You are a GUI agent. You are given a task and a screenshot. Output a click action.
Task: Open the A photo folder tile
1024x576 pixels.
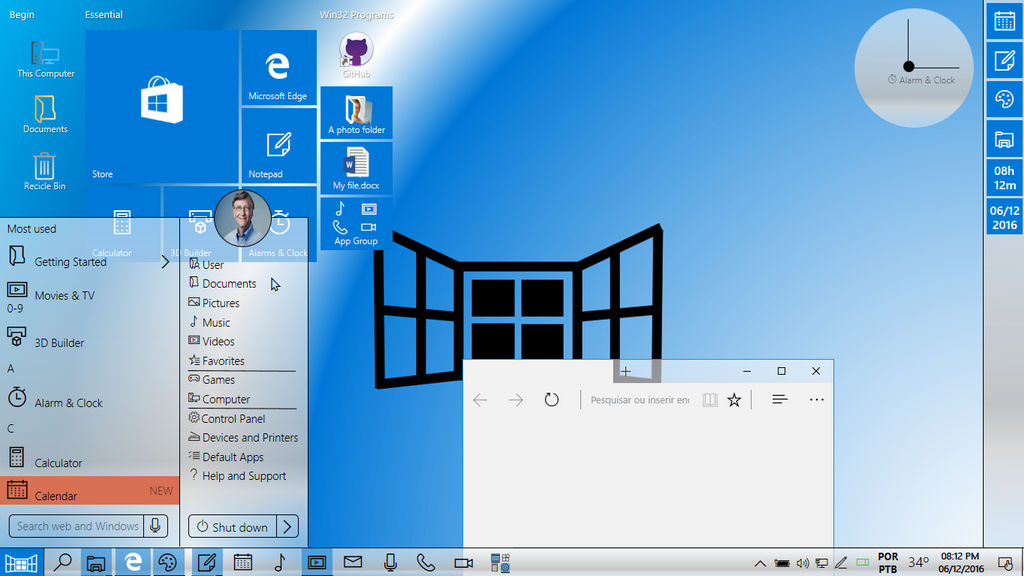[357, 112]
